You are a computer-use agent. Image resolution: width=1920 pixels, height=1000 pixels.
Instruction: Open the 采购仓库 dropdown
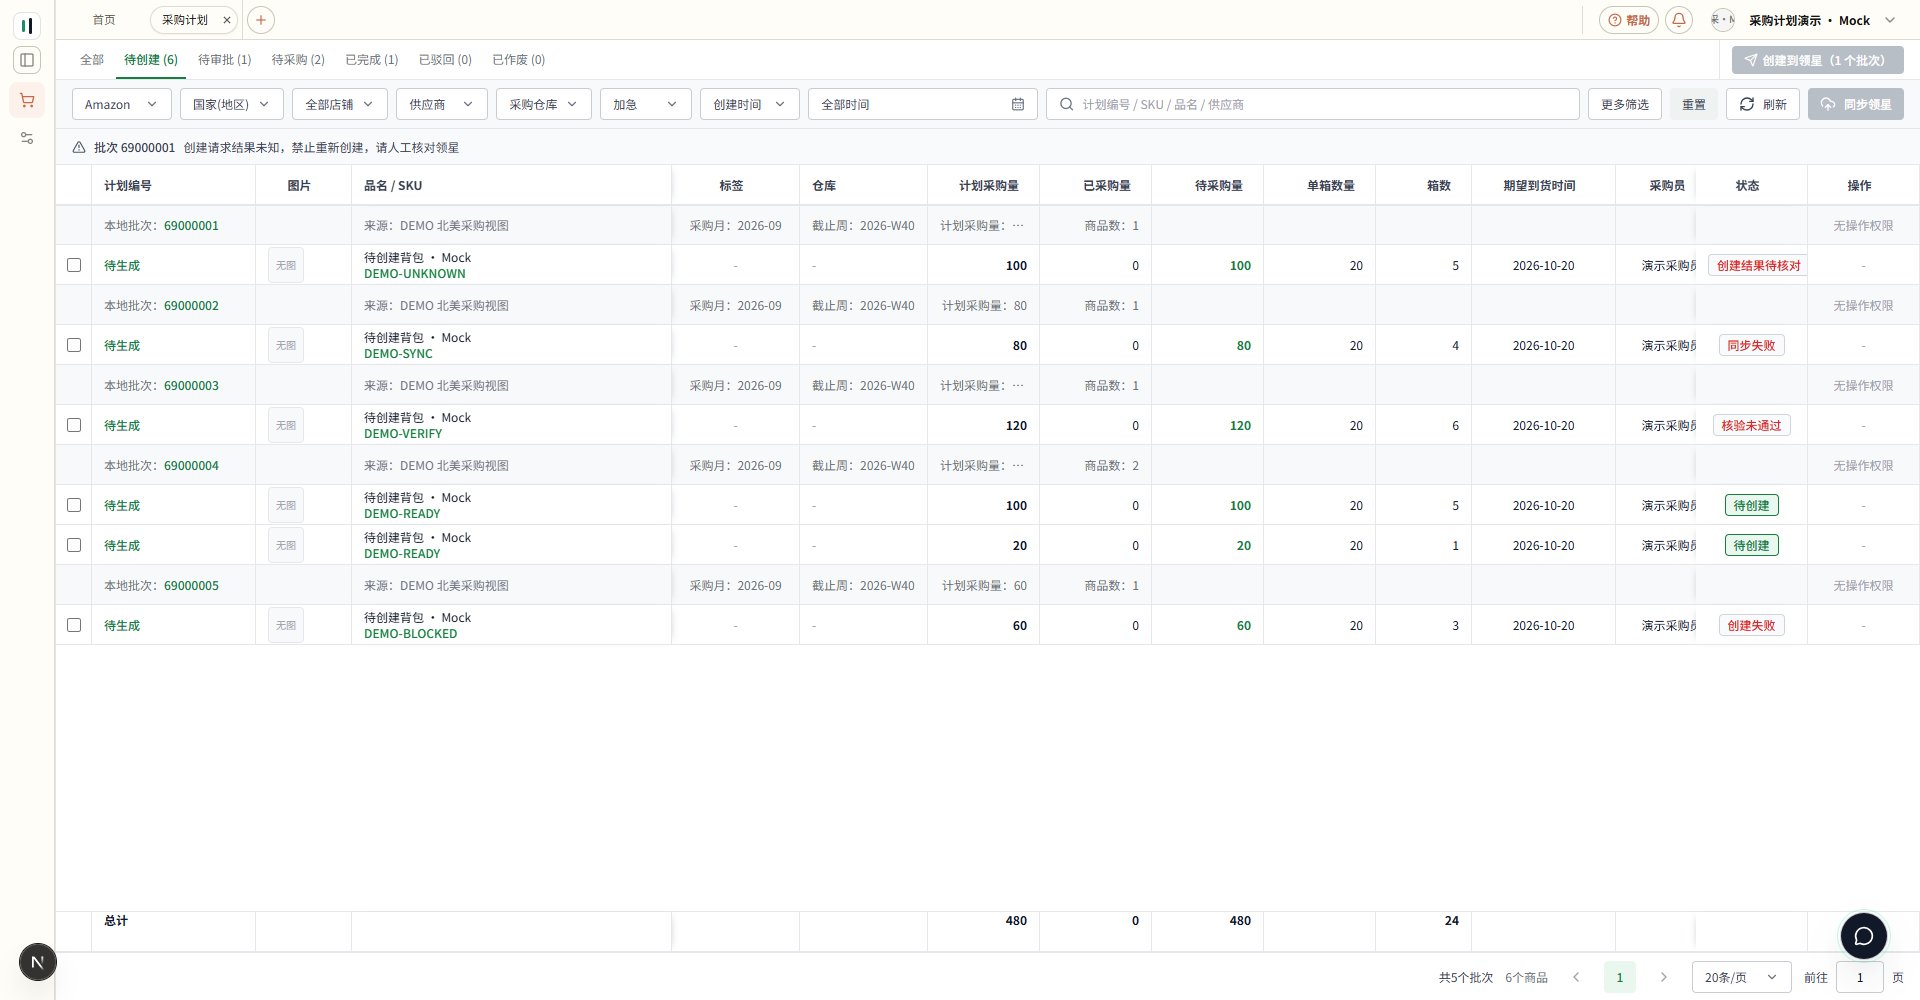click(x=543, y=104)
